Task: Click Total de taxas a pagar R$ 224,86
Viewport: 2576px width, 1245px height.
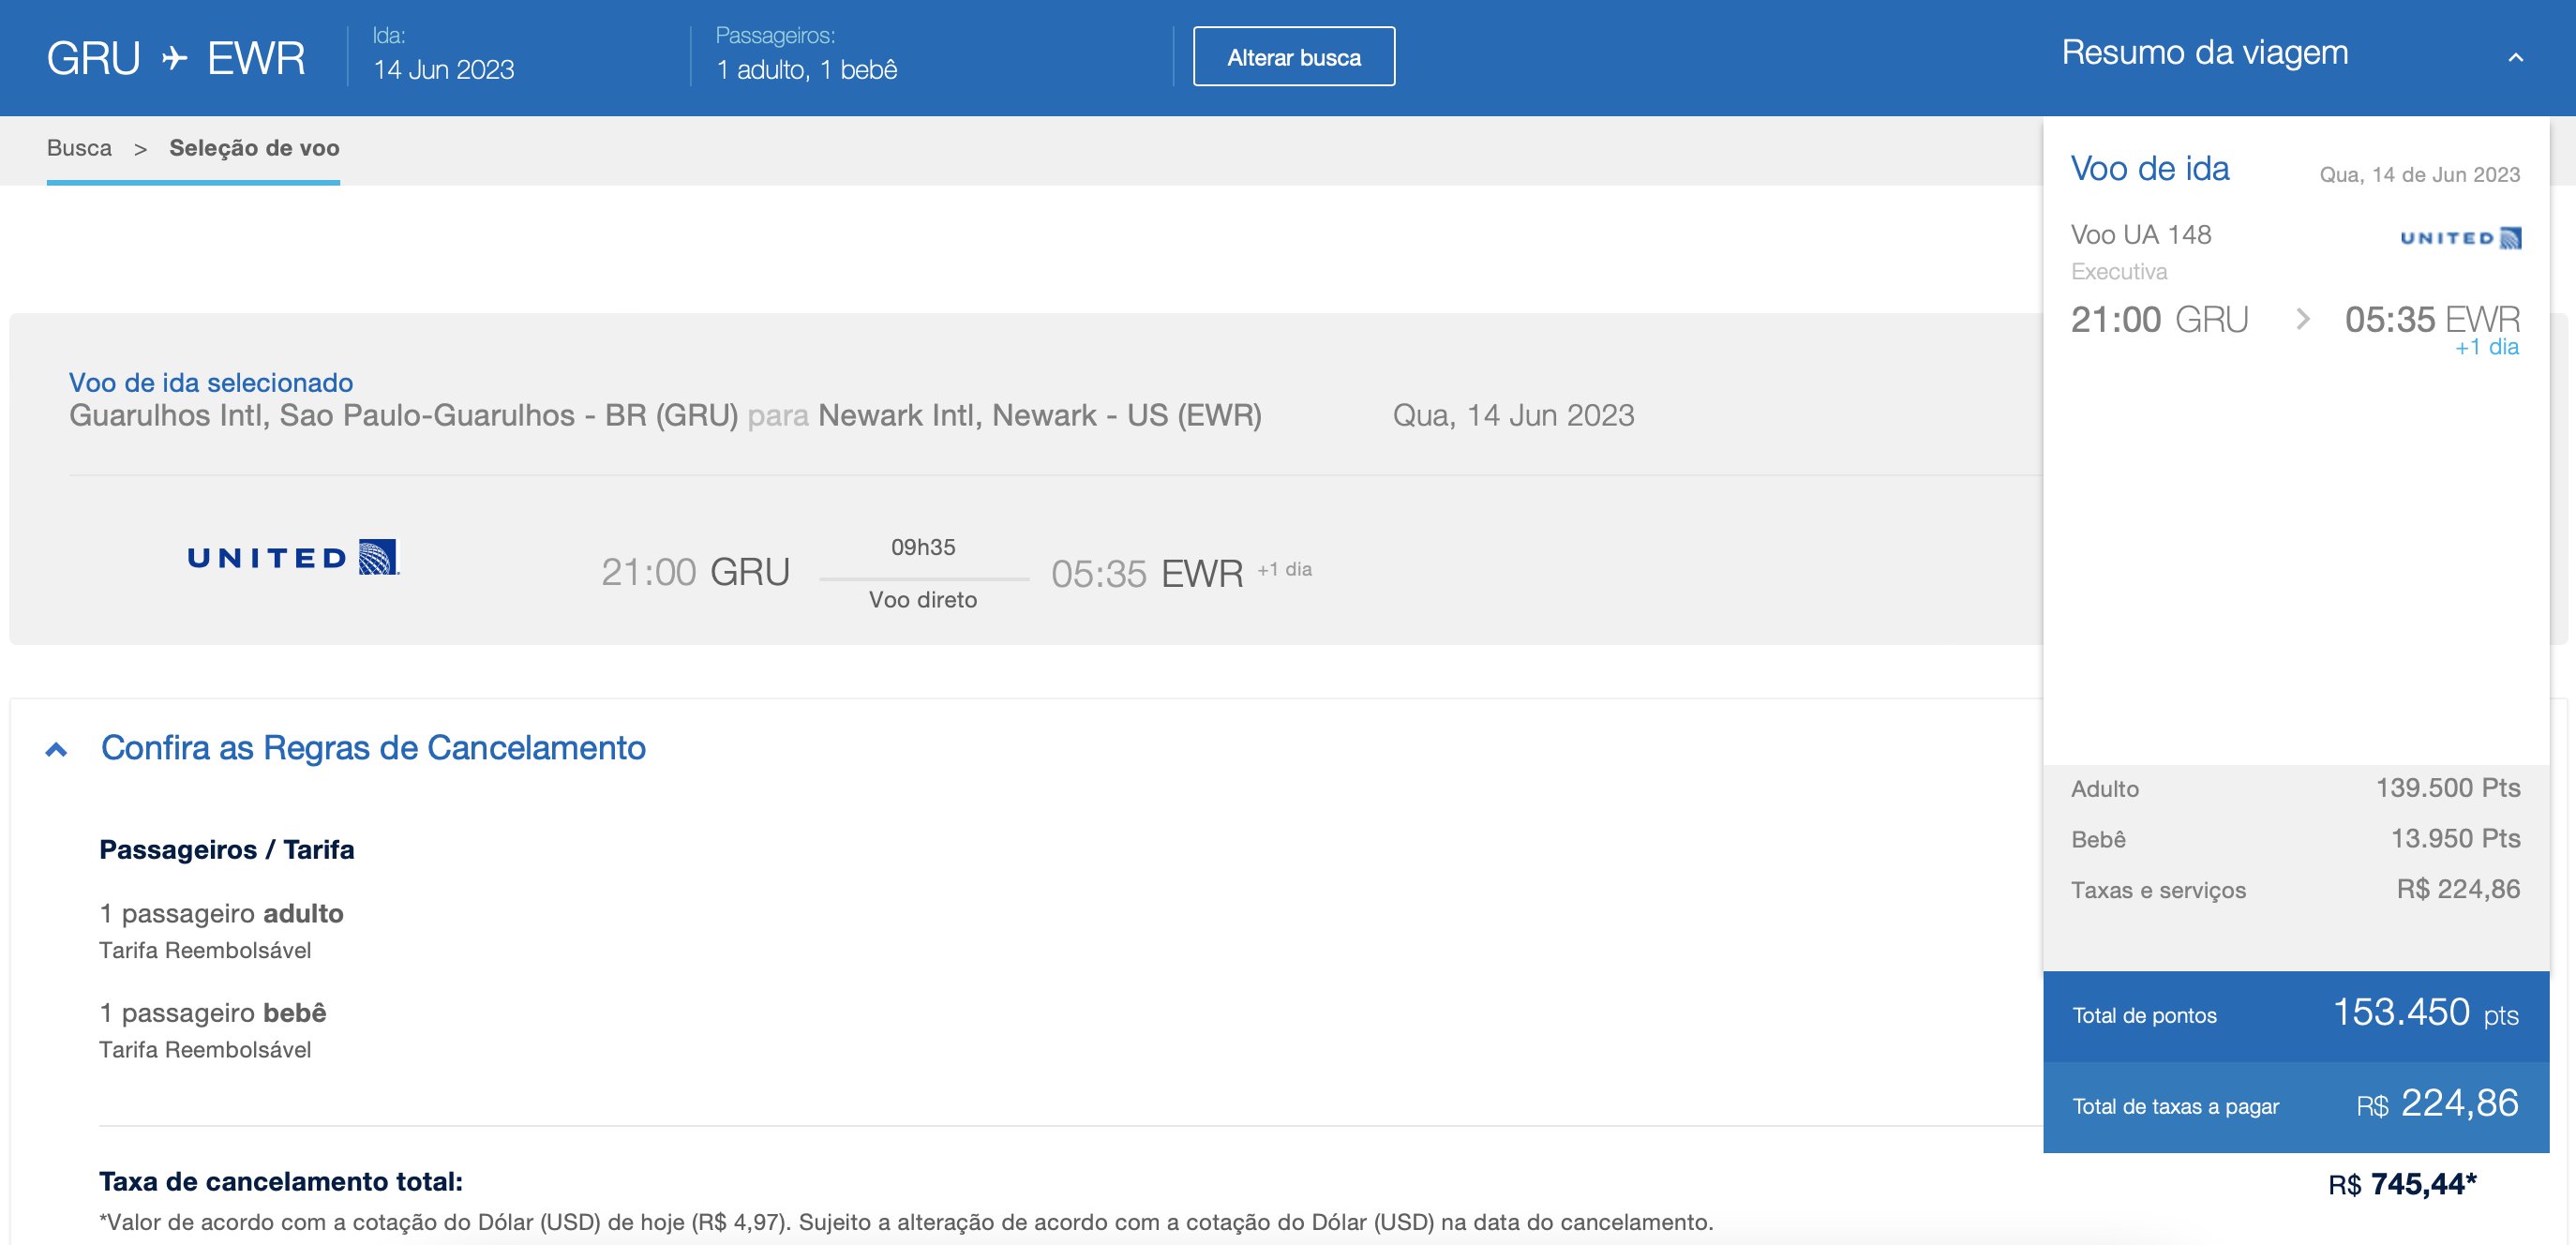Action: 2296,1106
